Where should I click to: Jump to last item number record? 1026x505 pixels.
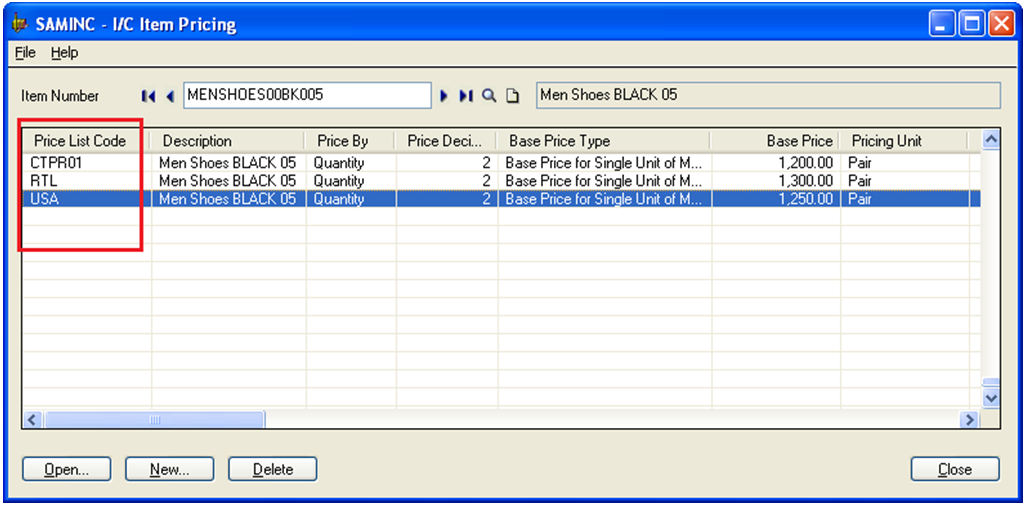(465, 96)
